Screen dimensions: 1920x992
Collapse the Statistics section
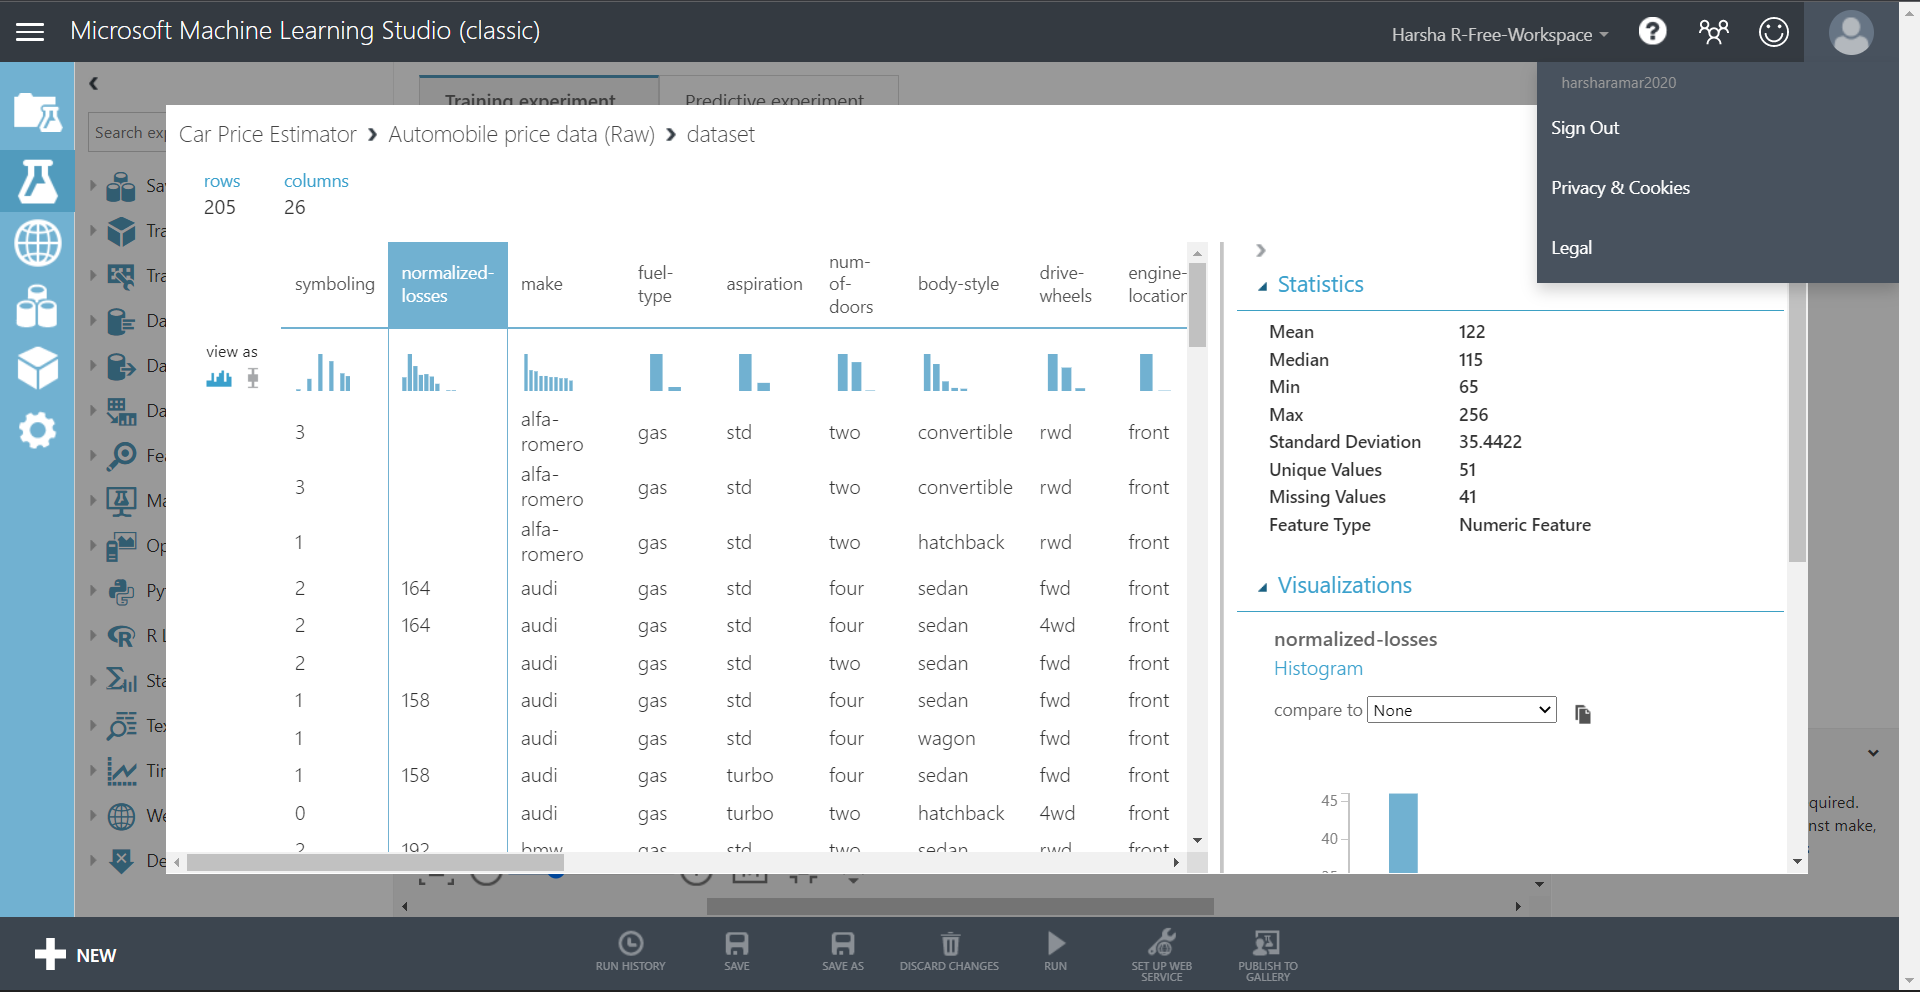pos(1263,286)
